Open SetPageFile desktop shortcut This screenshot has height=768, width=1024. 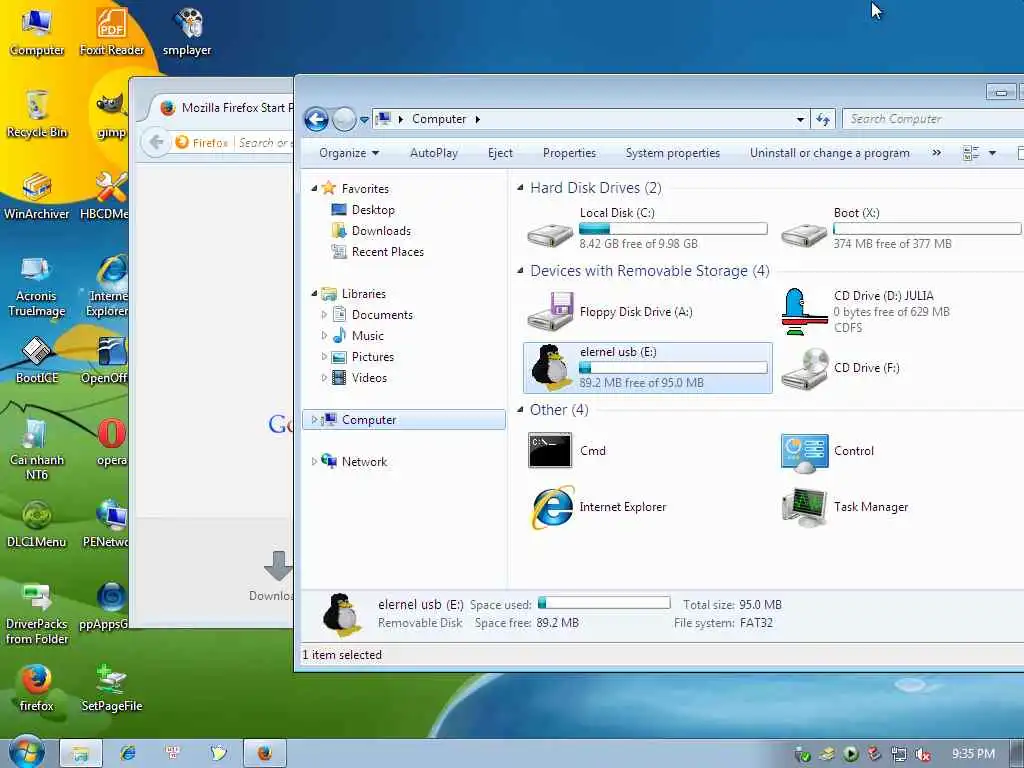tap(112, 688)
